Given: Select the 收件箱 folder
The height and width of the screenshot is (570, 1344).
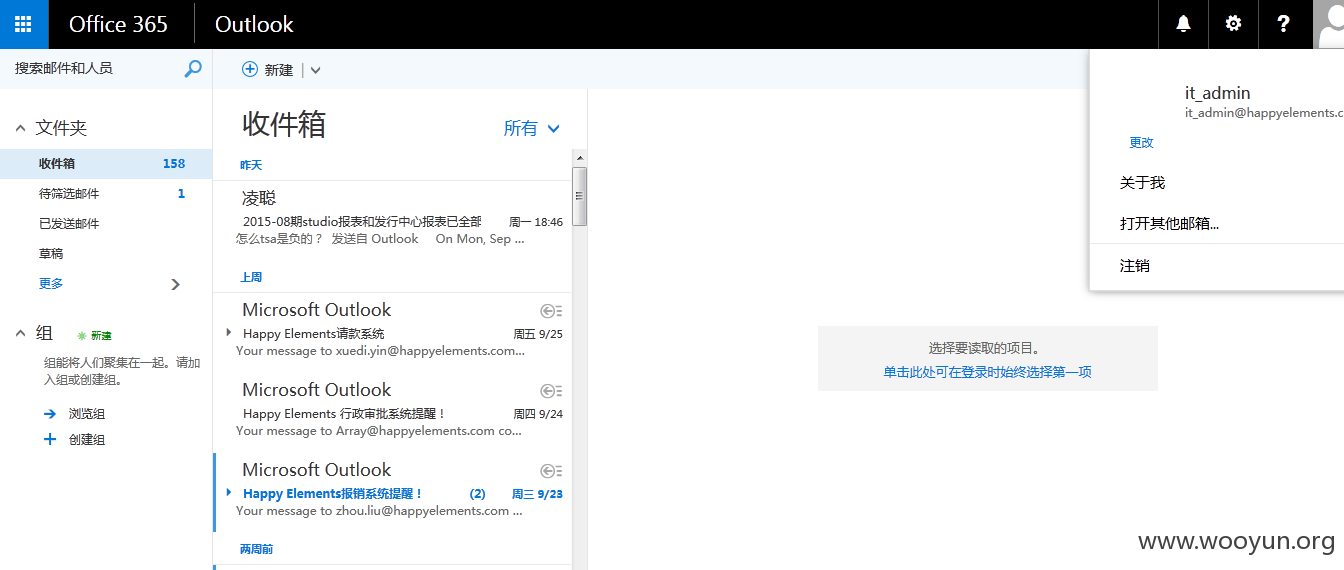Looking at the screenshot, I should [106, 164].
